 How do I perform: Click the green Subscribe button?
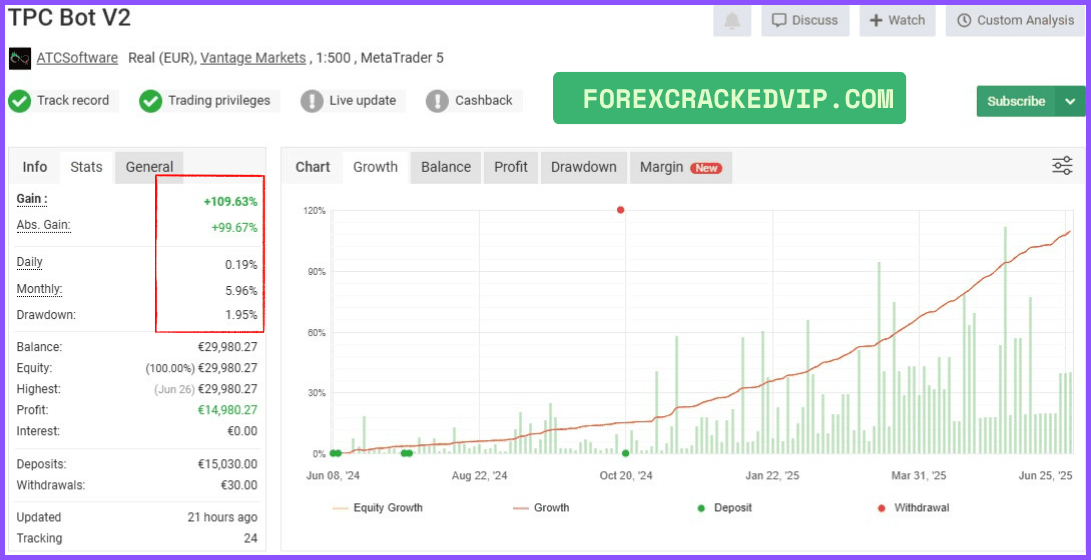tap(1016, 102)
